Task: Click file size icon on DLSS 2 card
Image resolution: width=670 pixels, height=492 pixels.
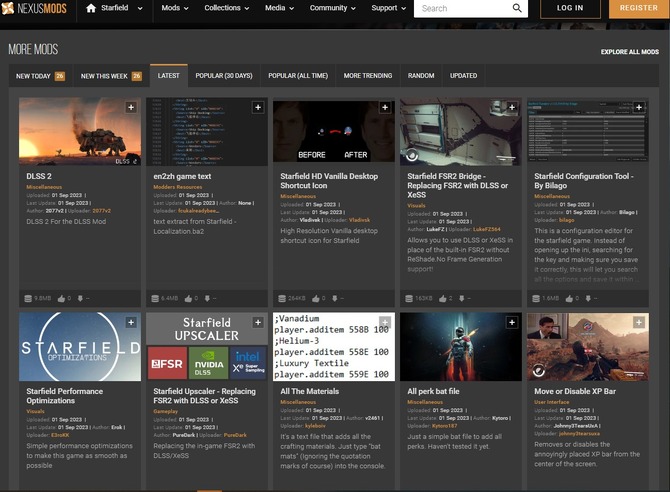Action: coord(28,298)
